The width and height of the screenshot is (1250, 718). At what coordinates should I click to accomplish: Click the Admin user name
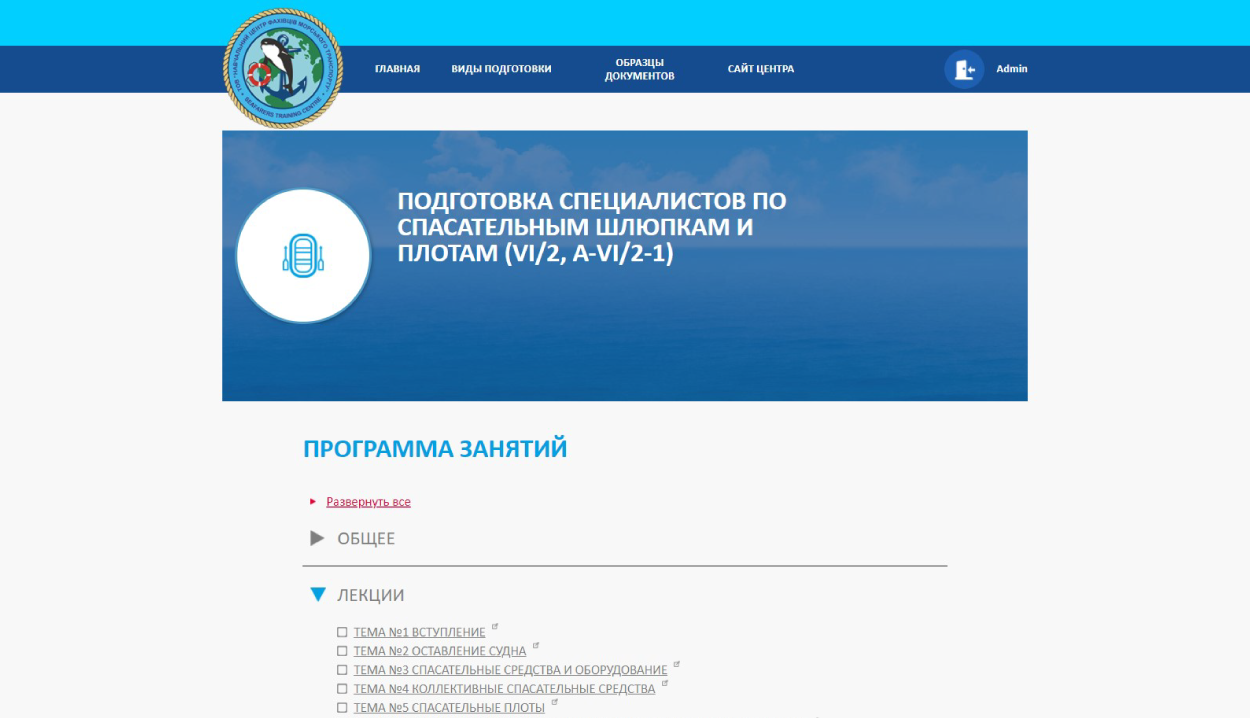pyautogui.click(x=1012, y=69)
